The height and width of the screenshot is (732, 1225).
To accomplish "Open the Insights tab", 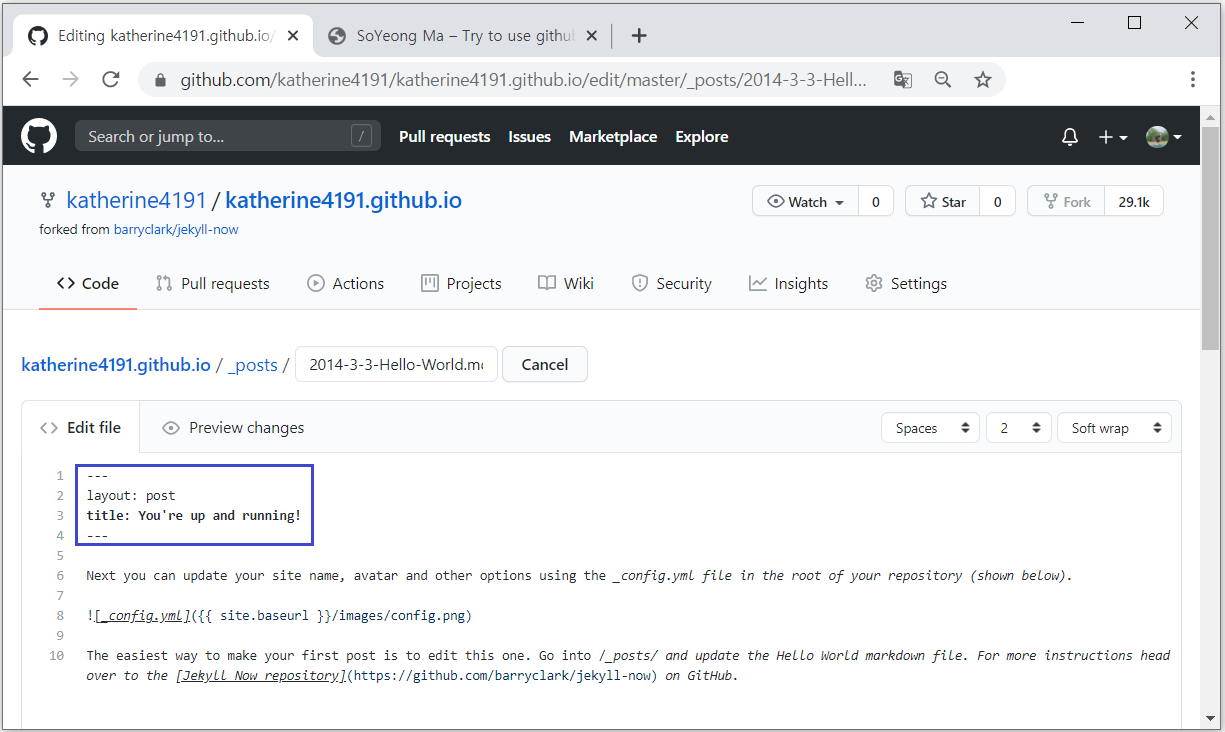I will point(788,283).
